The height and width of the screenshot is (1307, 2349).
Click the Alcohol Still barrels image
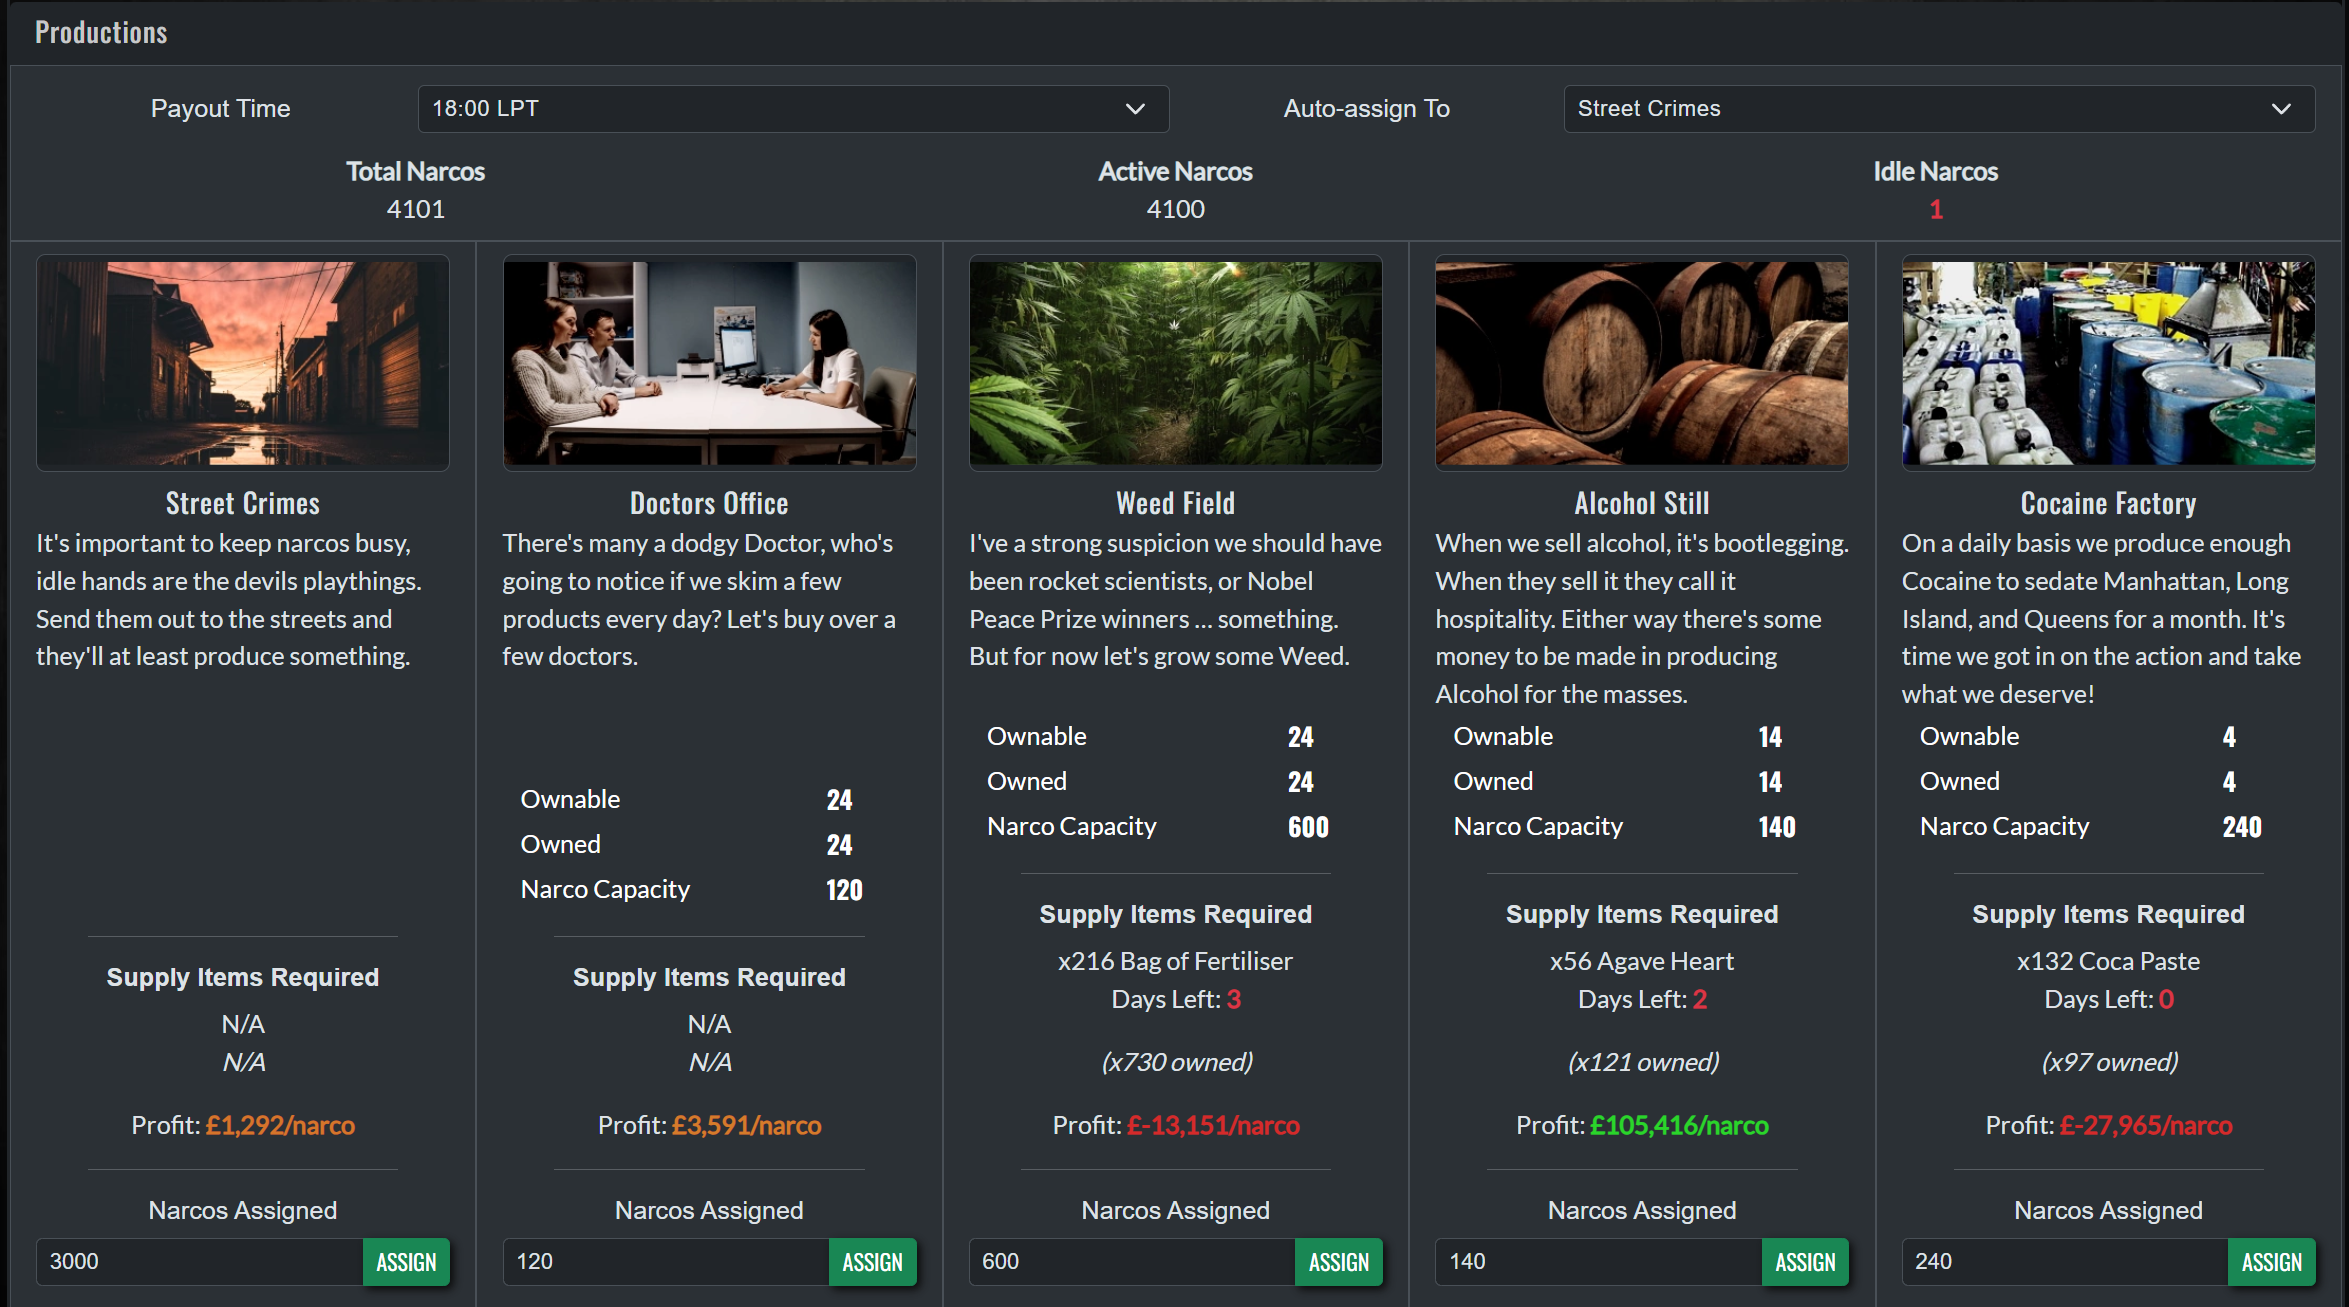1641,363
